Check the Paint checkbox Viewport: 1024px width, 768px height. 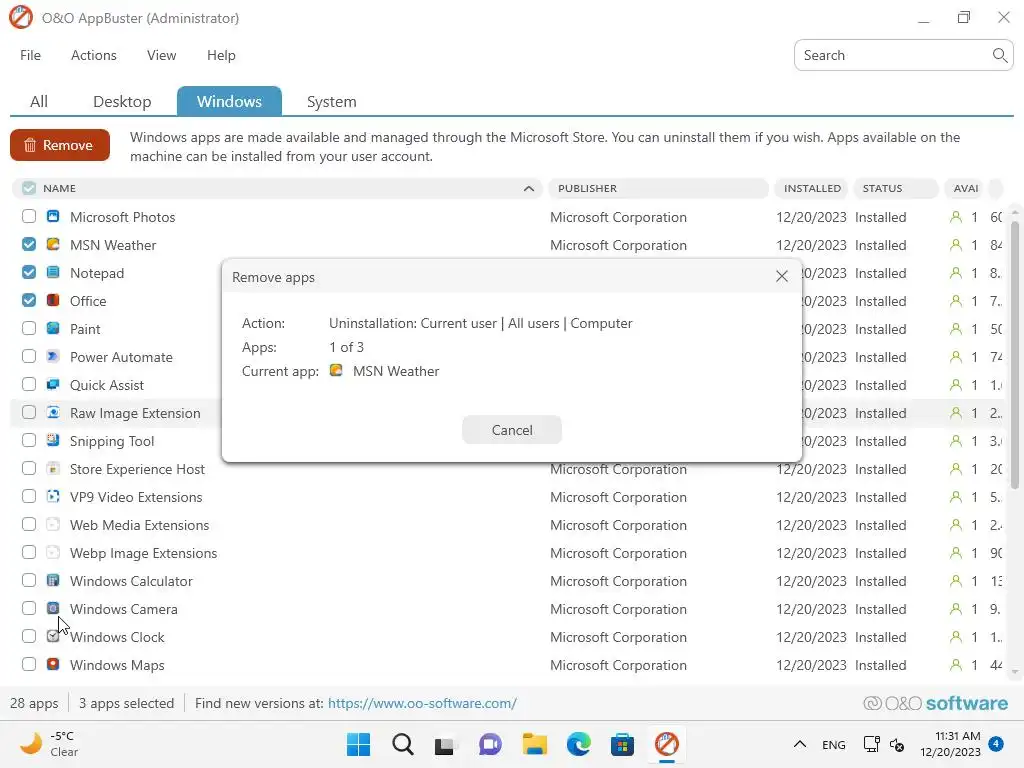coord(29,328)
